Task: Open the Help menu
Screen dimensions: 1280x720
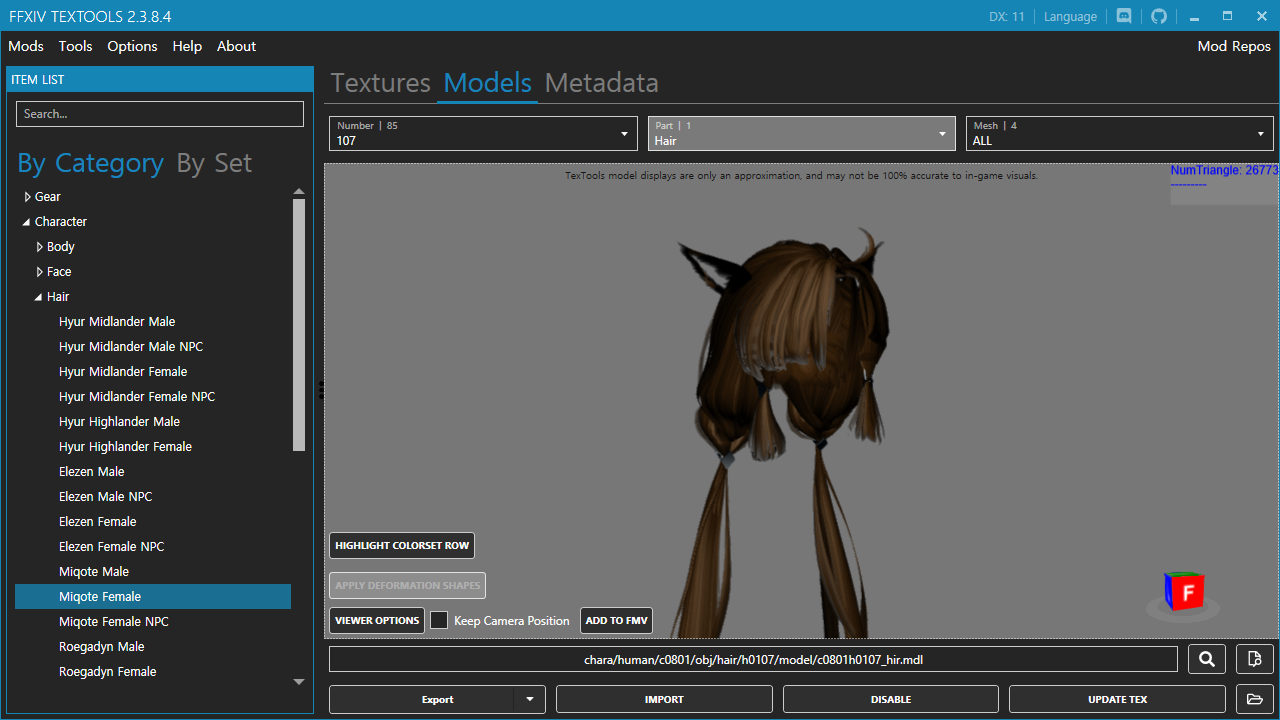Action: point(187,46)
